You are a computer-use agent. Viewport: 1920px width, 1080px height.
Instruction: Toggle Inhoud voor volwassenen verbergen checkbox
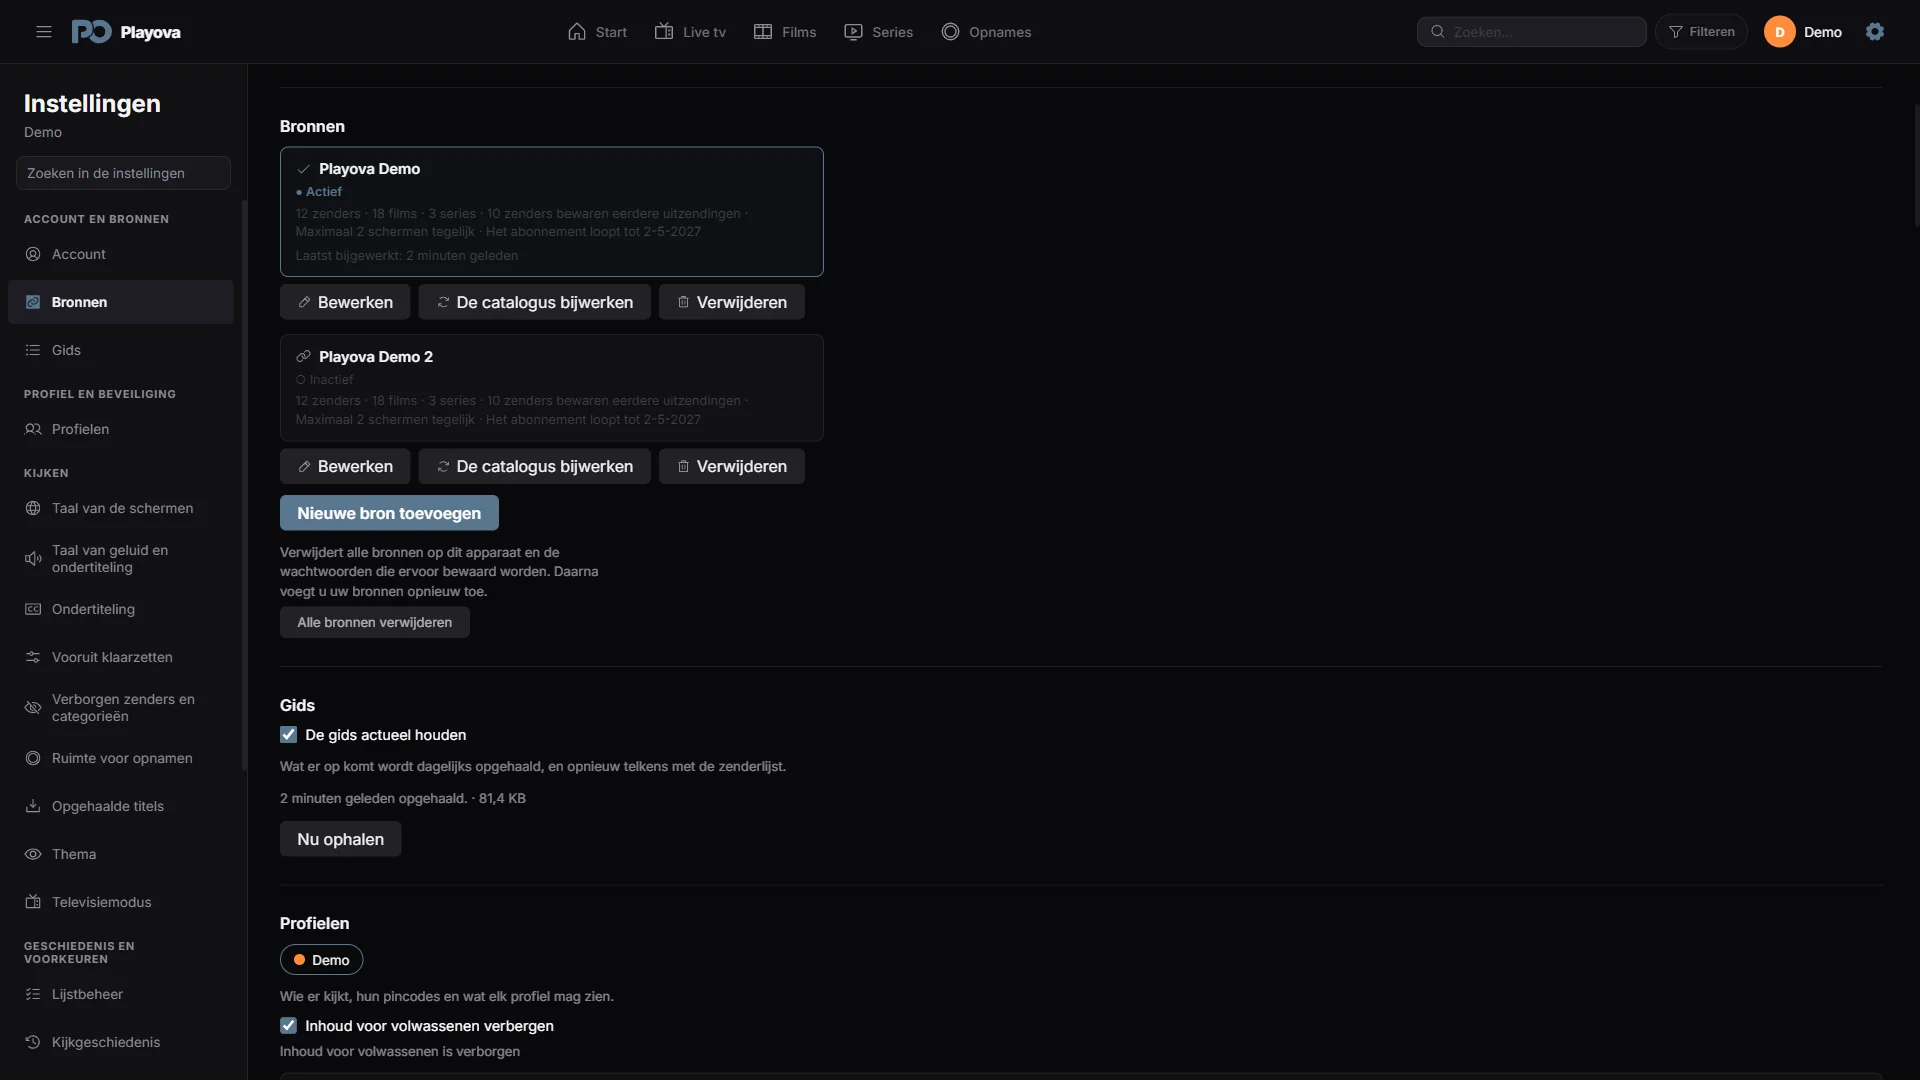coord(289,1026)
